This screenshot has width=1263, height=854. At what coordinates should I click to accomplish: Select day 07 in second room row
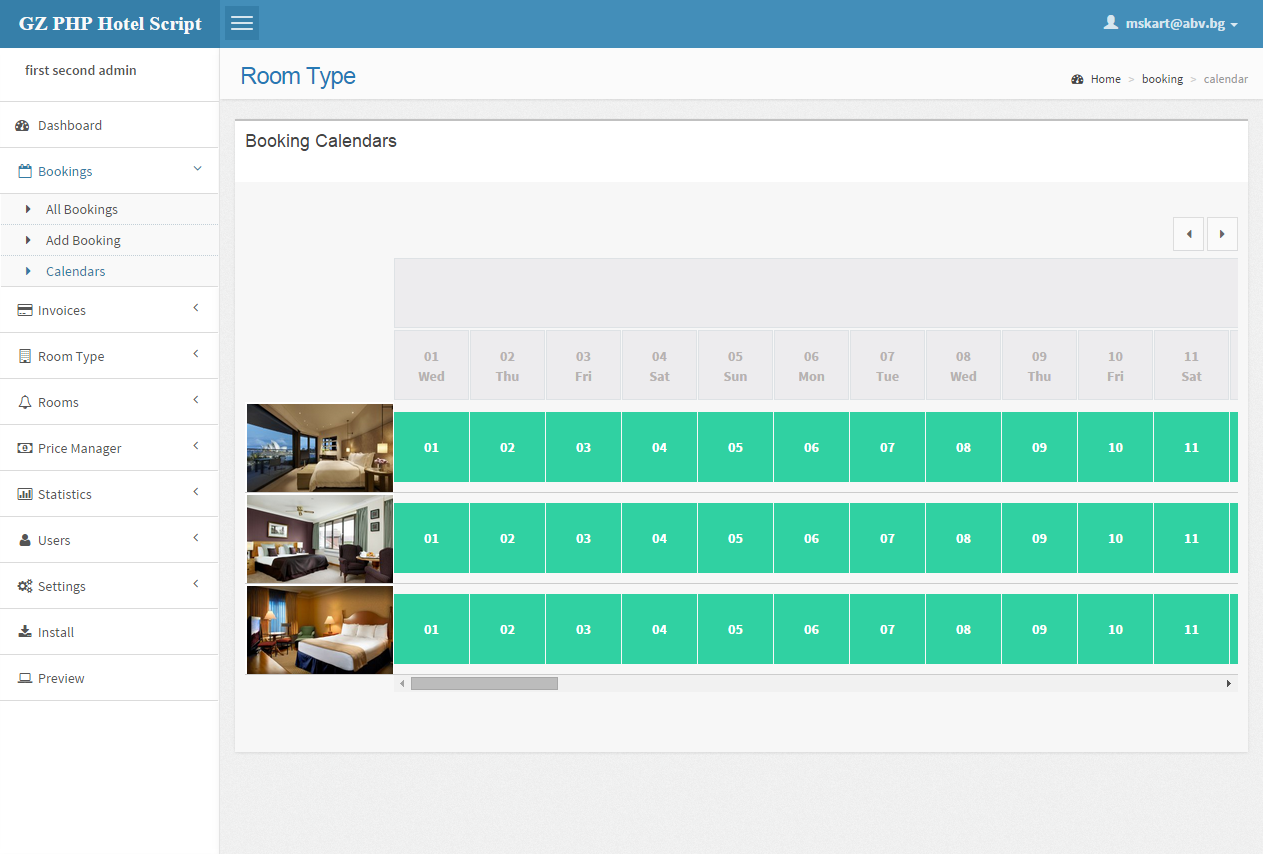[887, 538]
